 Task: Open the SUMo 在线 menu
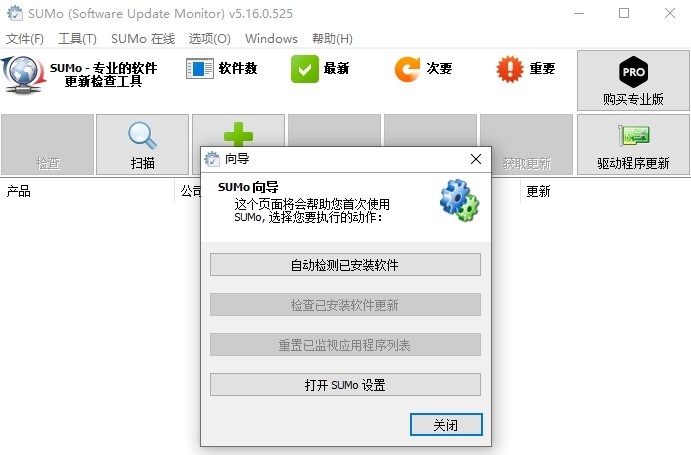pos(143,39)
